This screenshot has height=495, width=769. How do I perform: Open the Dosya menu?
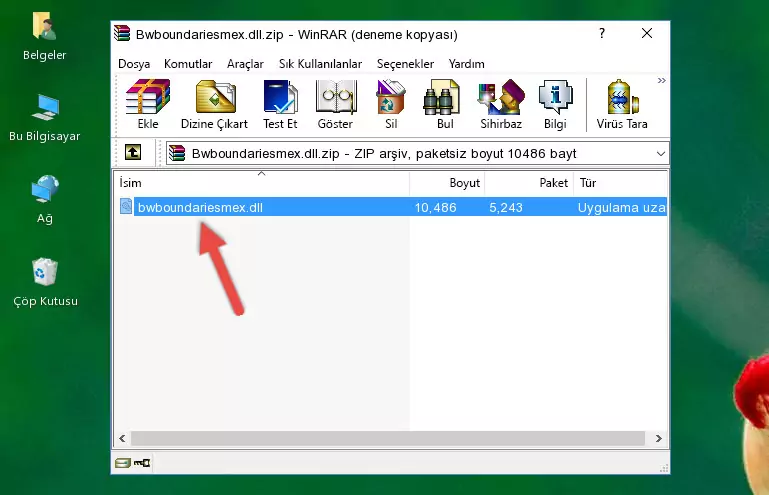tap(134, 64)
